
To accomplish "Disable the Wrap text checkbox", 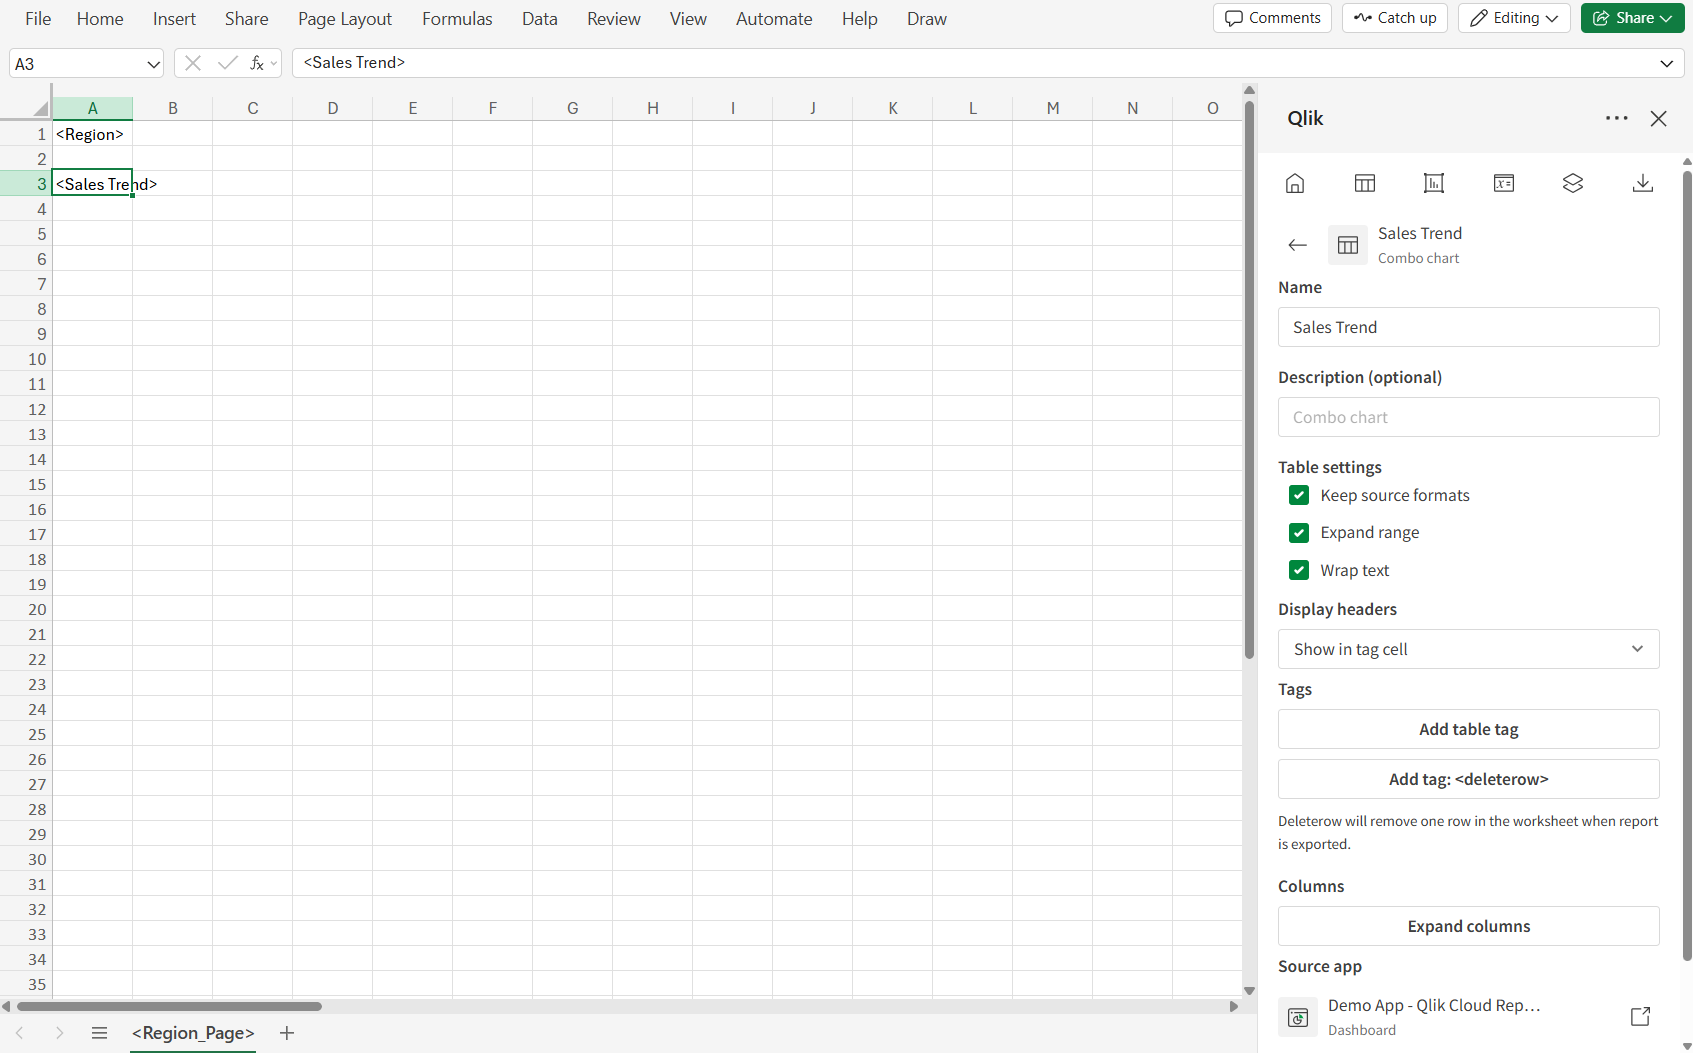I will (x=1299, y=570).
